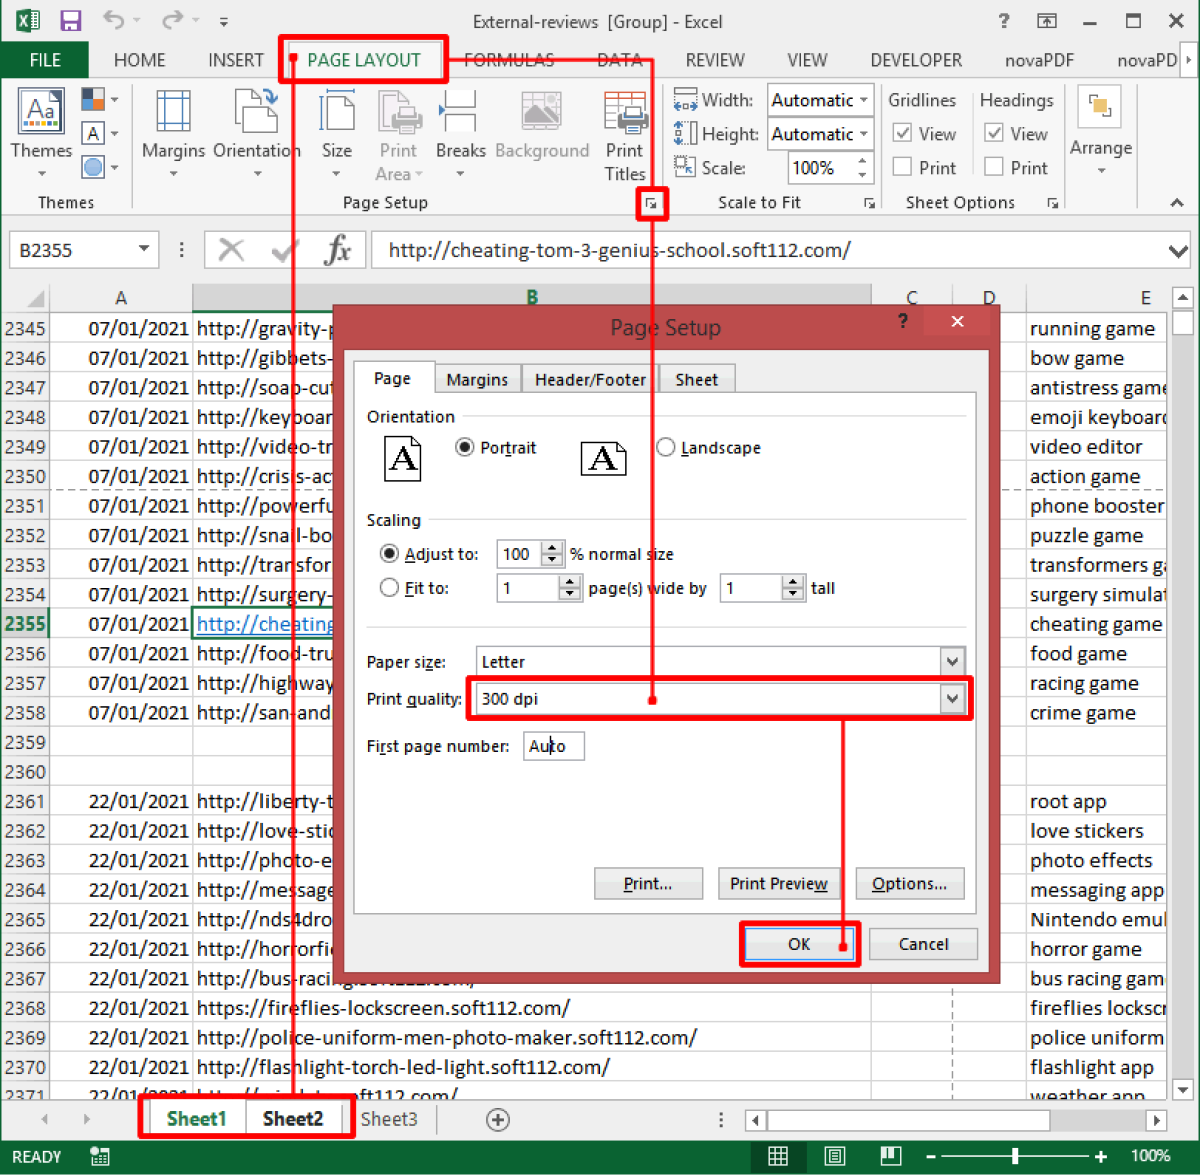Image resolution: width=1200 pixels, height=1176 pixels.
Task: Switch to Page Break Preview in the status bar
Action: pos(890,1156)
